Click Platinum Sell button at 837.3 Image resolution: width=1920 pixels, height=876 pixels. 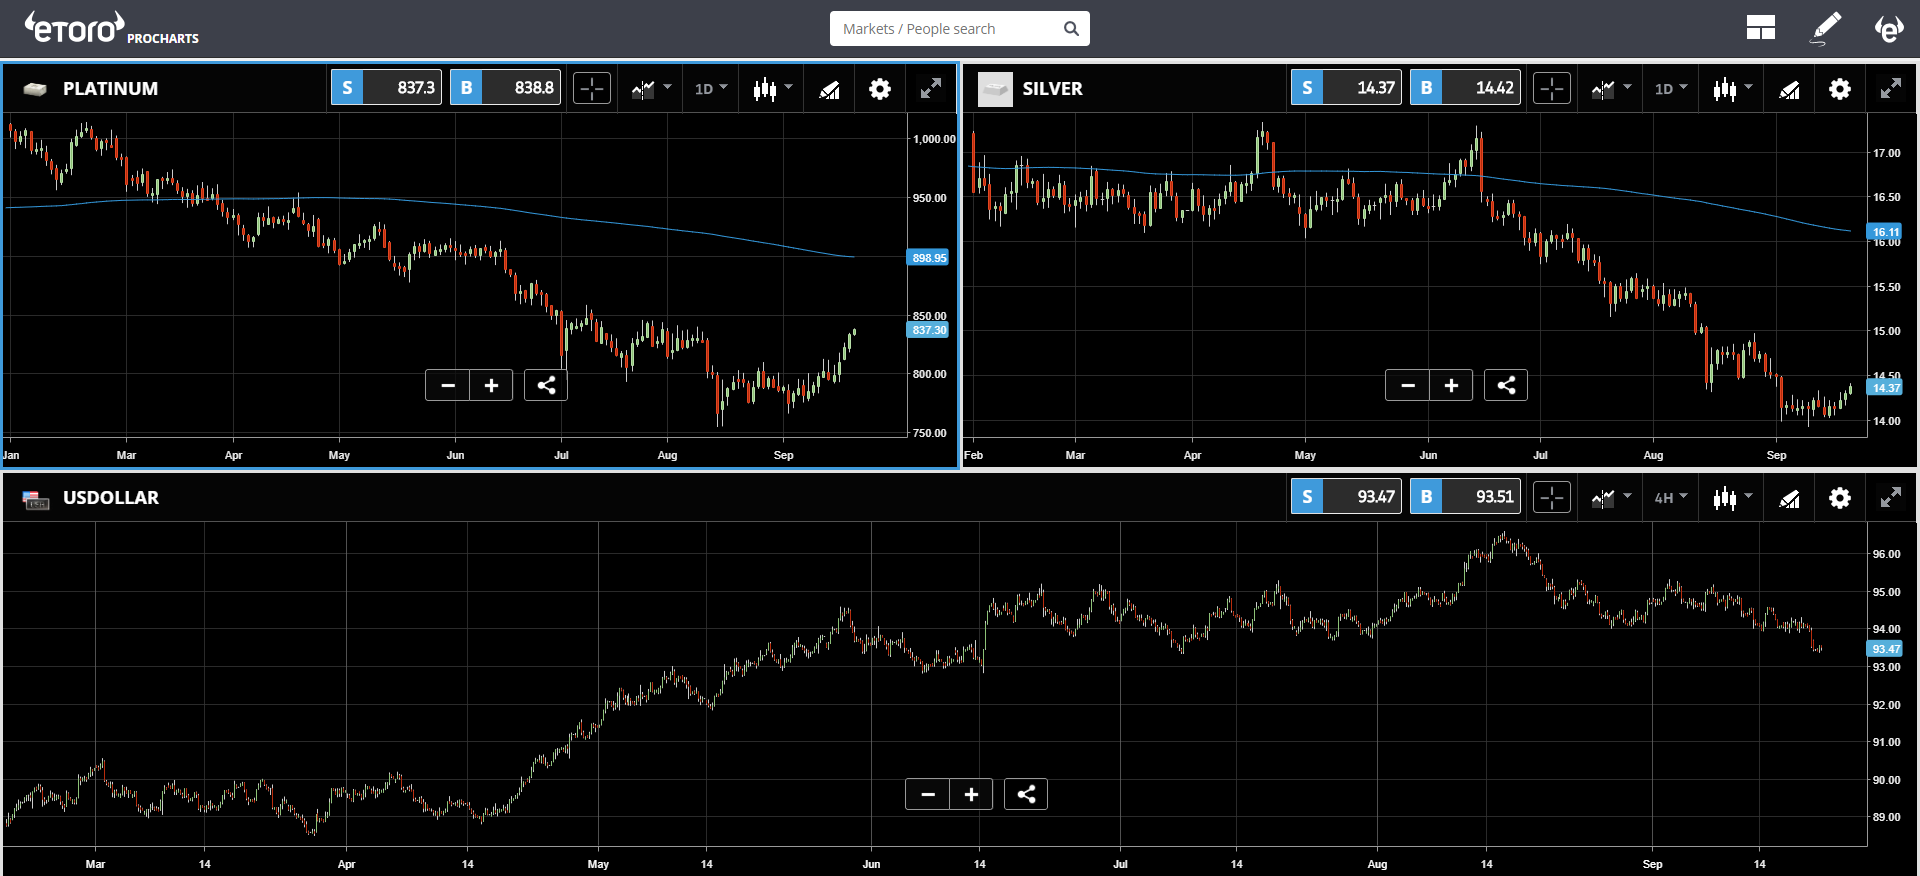pos(386,88)
